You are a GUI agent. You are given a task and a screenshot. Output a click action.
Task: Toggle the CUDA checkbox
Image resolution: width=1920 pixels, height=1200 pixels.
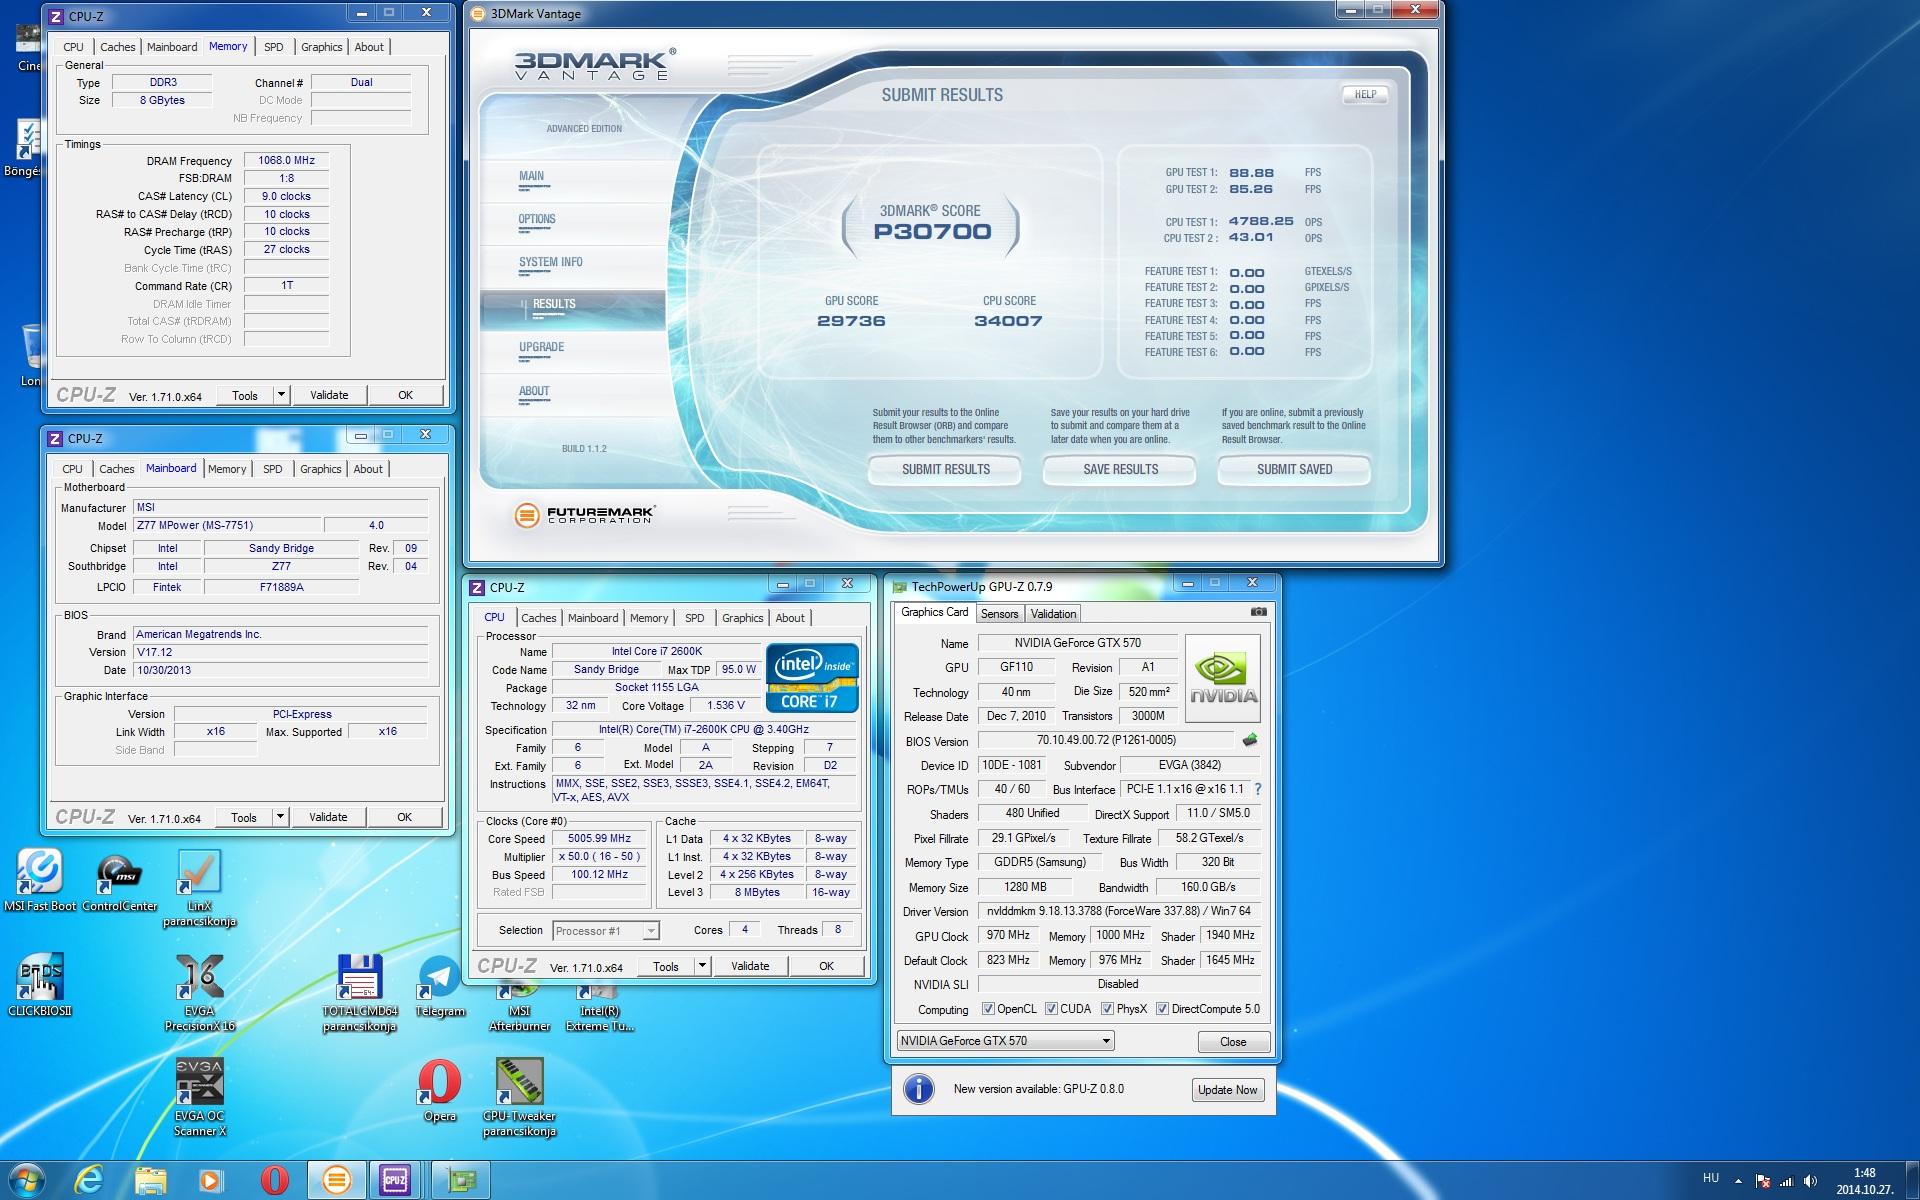click(x=1051, y=1009)
